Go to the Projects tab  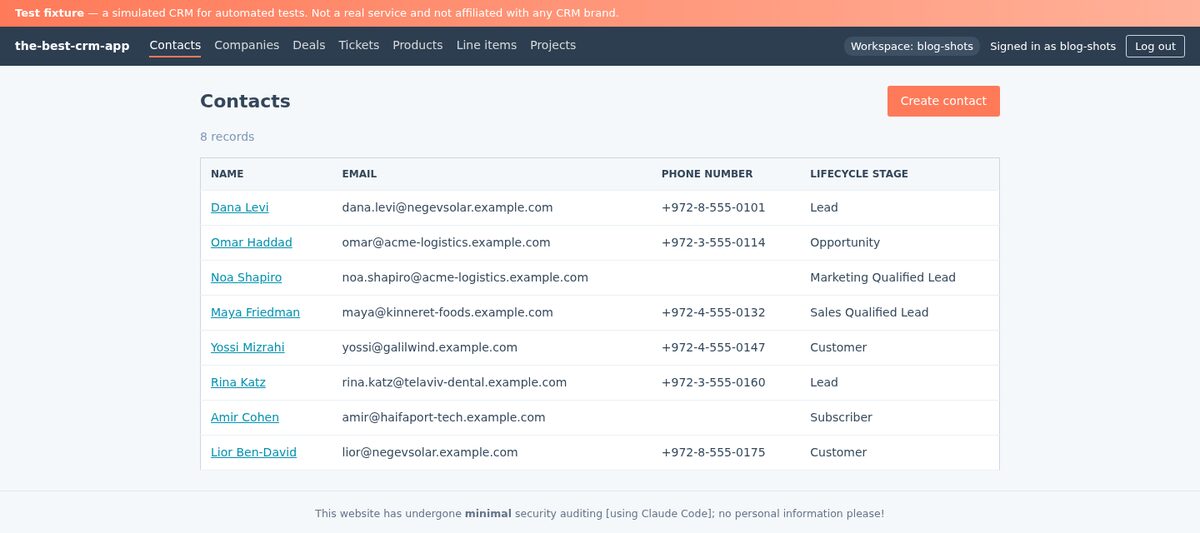click(553, 45)
